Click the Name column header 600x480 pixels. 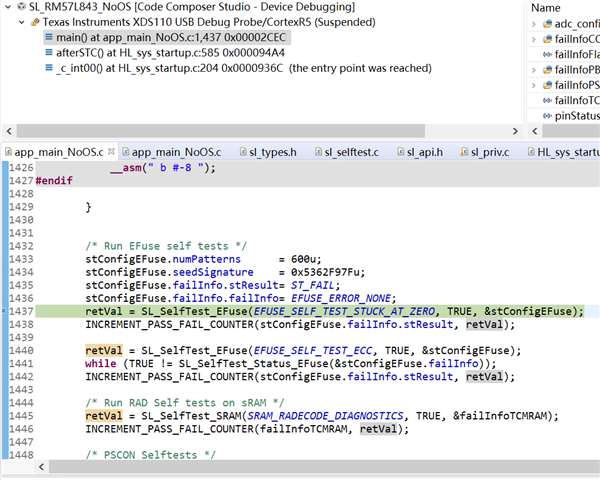click(x=546, y=8)
